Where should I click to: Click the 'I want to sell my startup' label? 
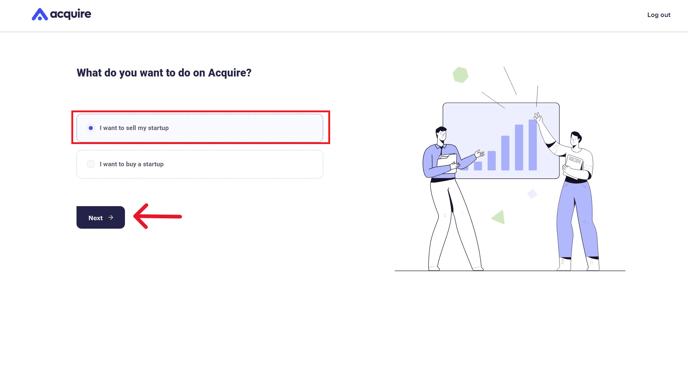[134, 128]
